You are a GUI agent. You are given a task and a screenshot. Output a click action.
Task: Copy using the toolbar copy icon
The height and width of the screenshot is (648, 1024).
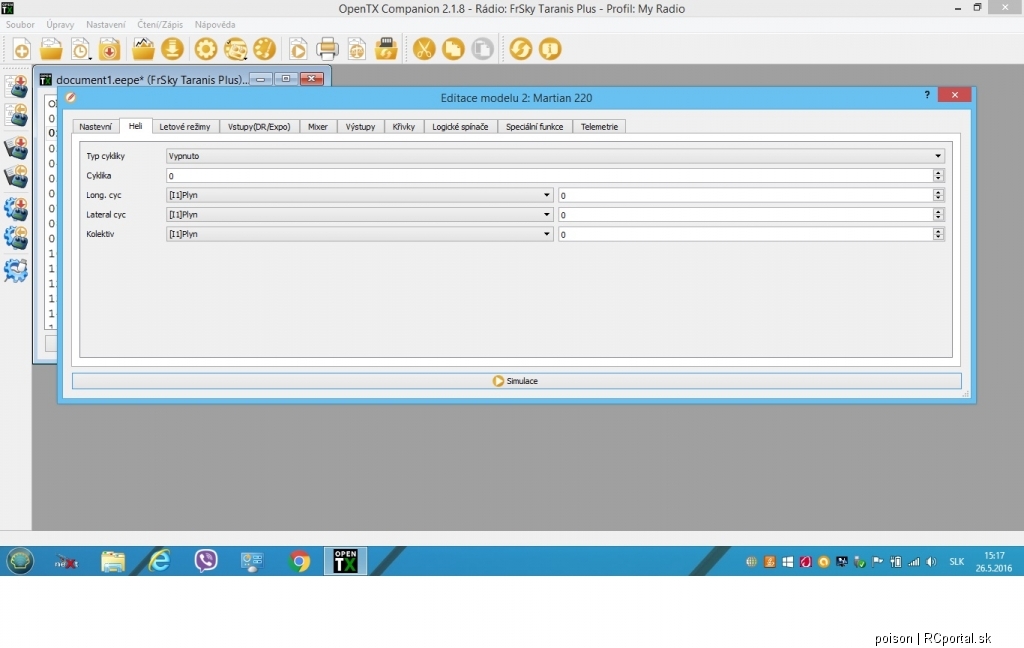pyautogui.click(x=453, y=49)
